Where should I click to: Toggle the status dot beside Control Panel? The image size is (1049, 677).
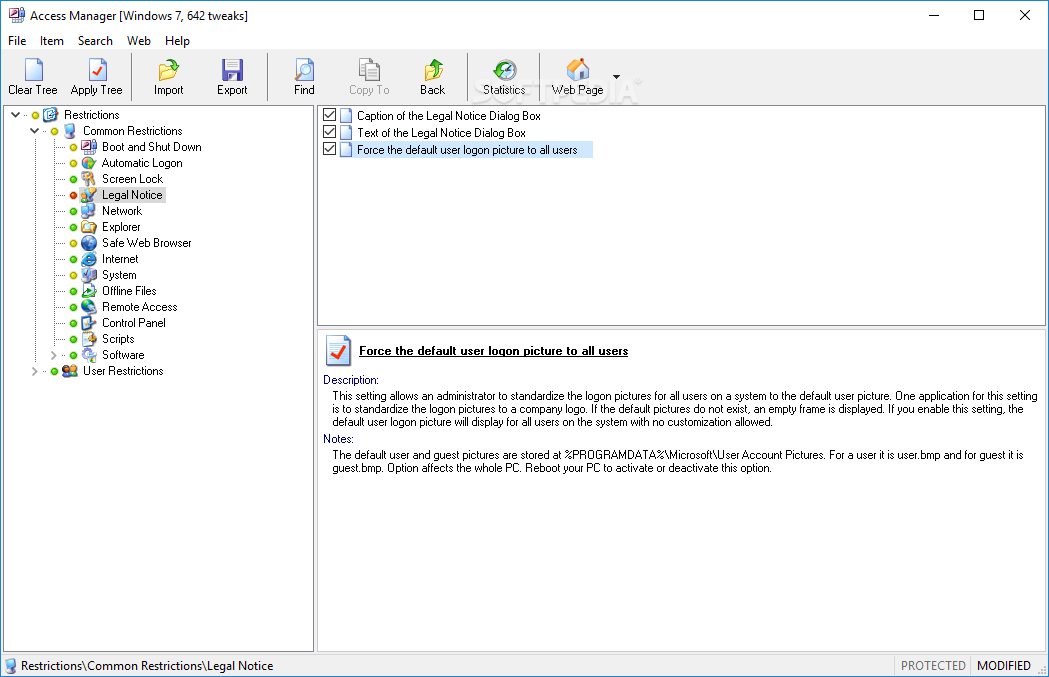pyautogui.click(x=74, y=324)
